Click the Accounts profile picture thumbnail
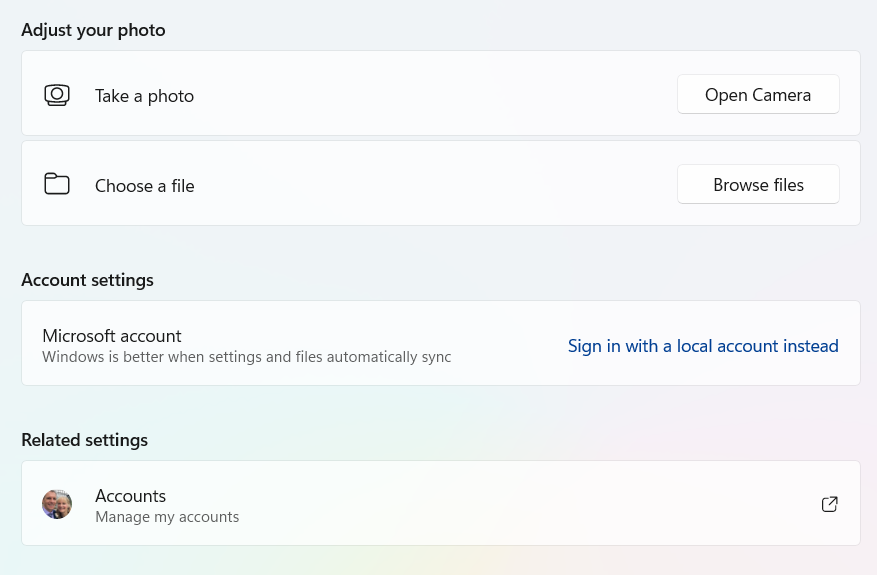This screenshot has width=877, height=575. (57, 504)
